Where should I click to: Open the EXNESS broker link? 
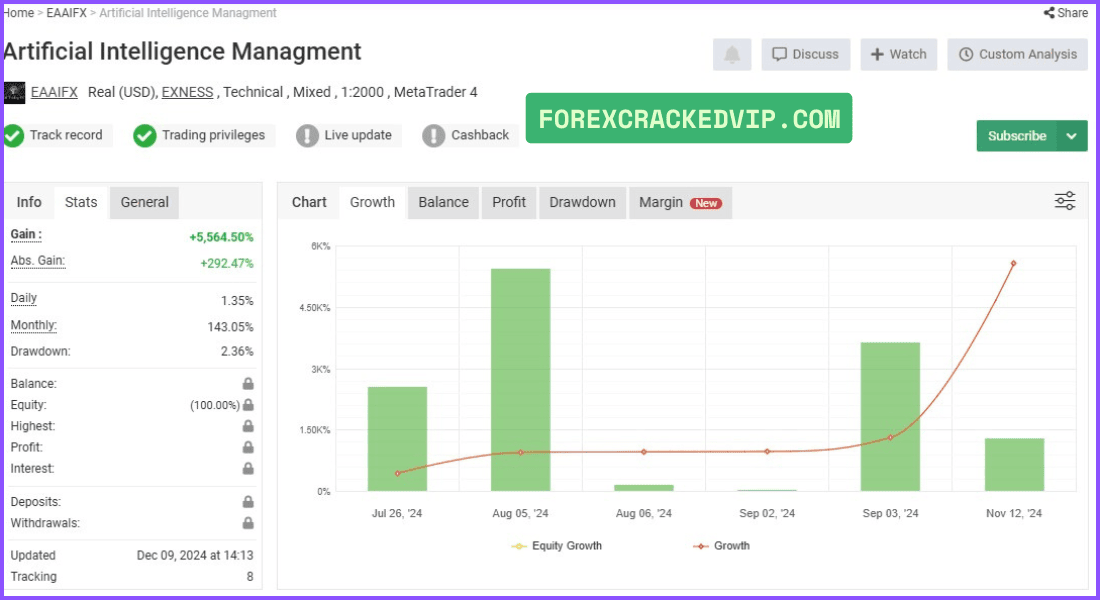tap(187, 93)
